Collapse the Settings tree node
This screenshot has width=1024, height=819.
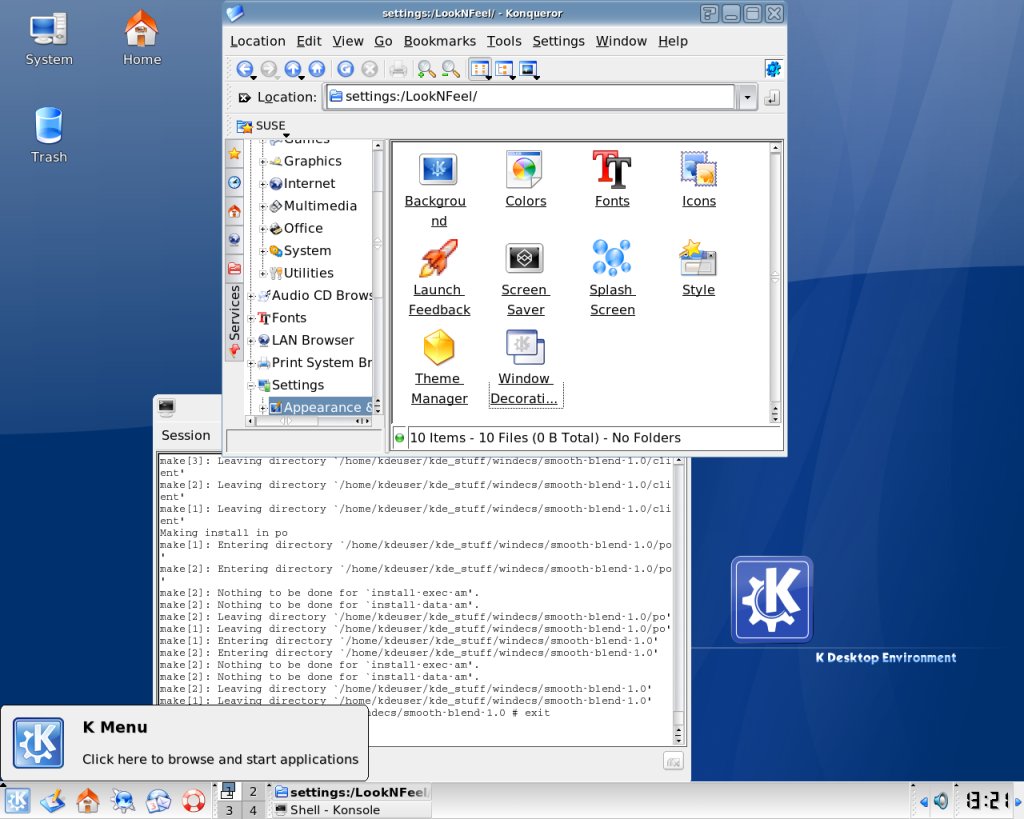click(251, 385)
